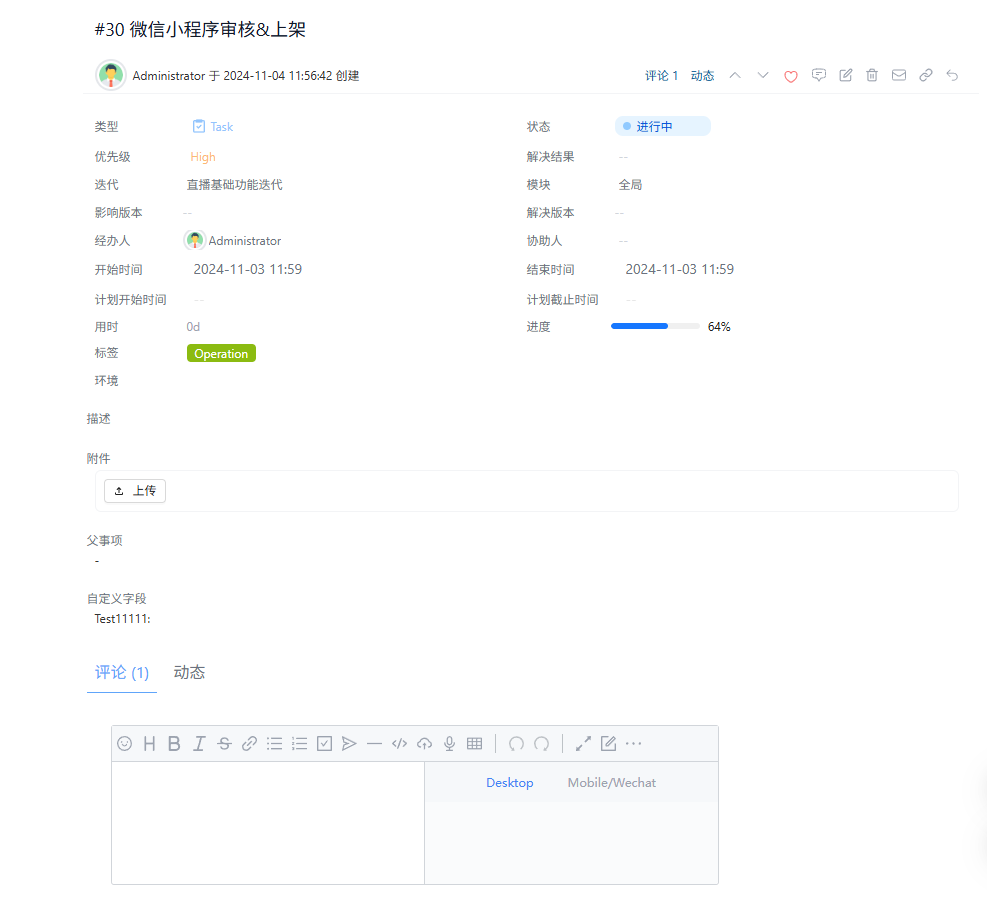
Task: Click the 上传 upload button
Action: coord(135,491)
